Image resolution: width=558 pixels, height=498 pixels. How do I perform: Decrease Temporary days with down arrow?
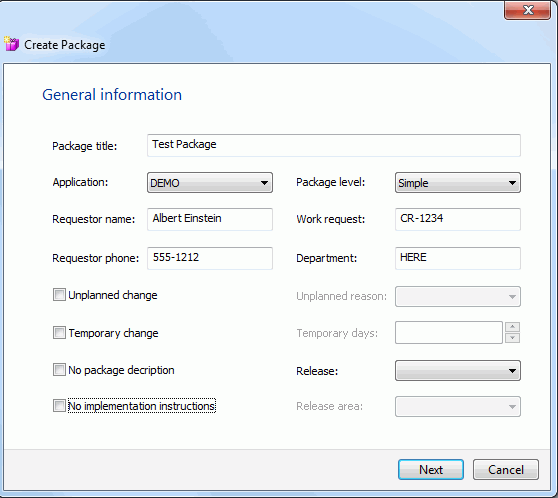coord(512,338)
